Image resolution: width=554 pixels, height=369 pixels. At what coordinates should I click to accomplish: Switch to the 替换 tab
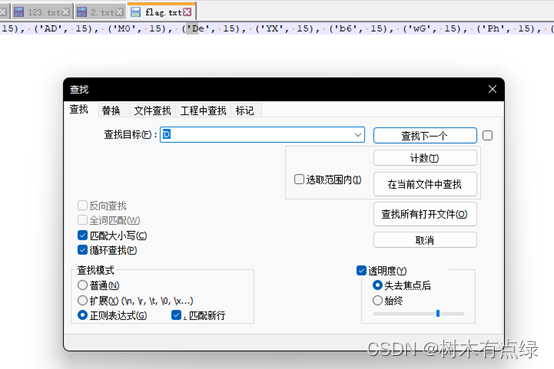tap(111, 111)
